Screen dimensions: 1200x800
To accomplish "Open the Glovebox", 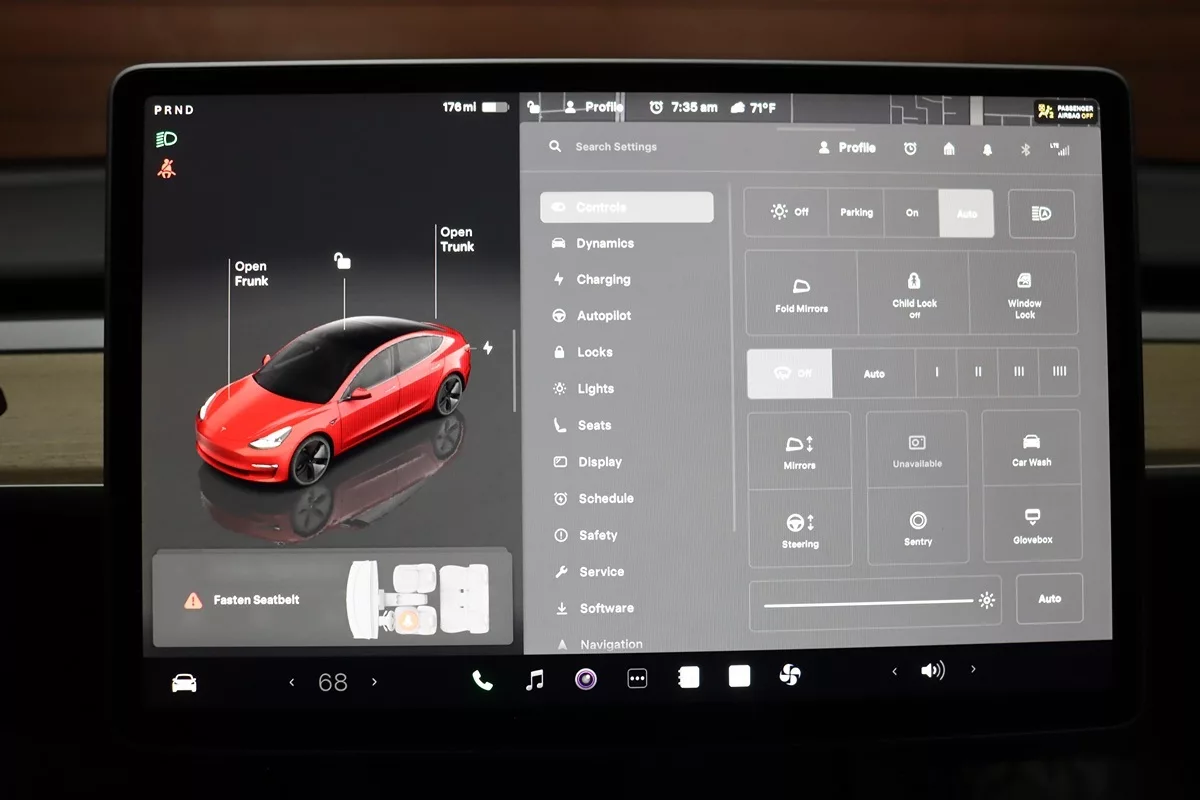I will coord(1031,525).
